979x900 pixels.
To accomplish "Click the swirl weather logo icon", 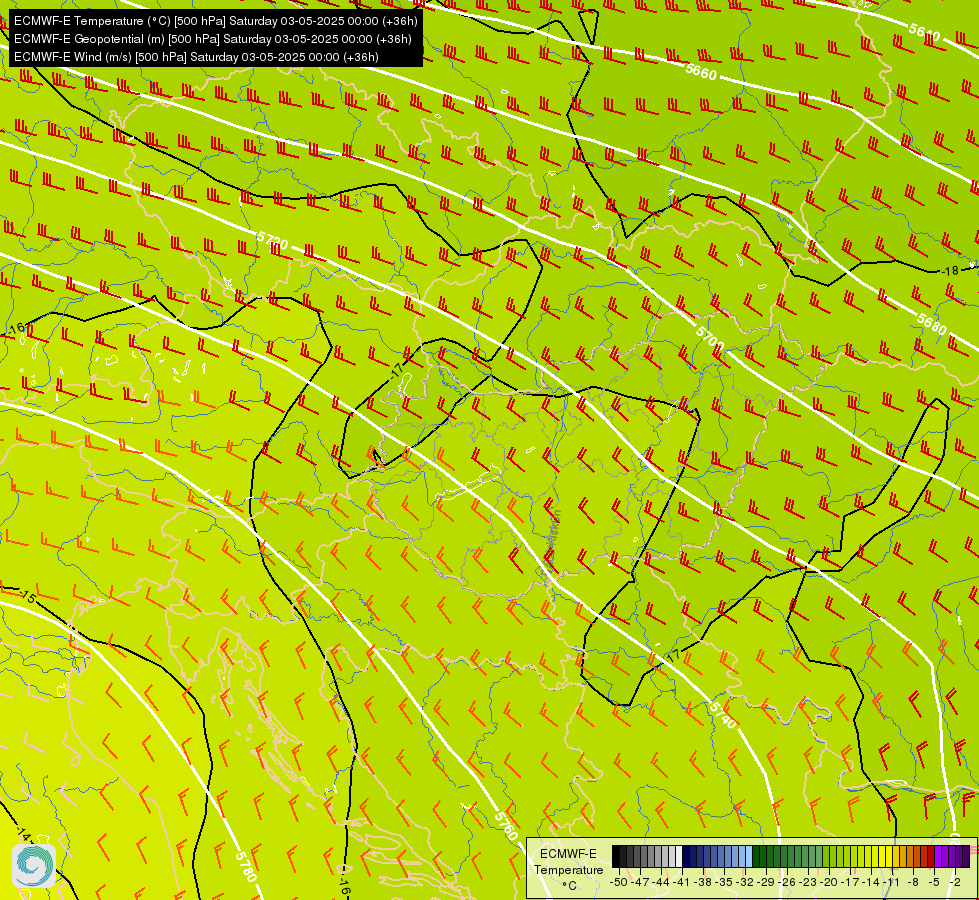I will pyautogui.click(x=34, y=866).
